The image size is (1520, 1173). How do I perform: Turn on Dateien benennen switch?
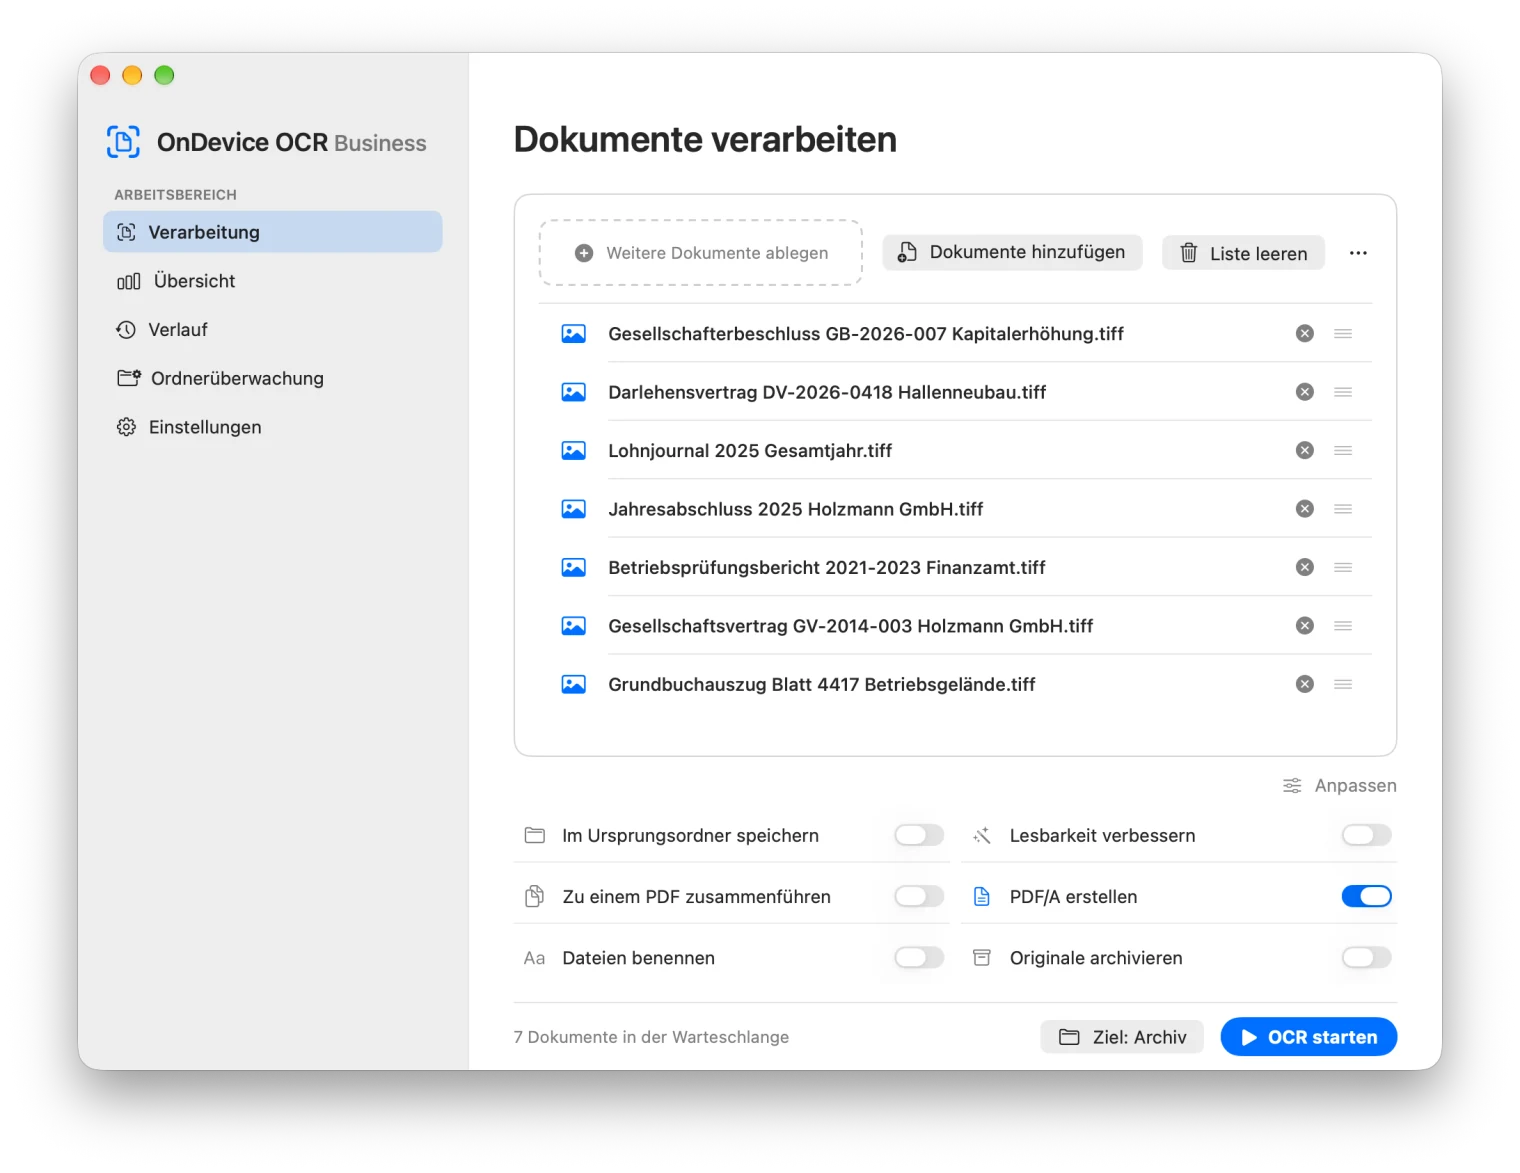(x=919, y=958)
